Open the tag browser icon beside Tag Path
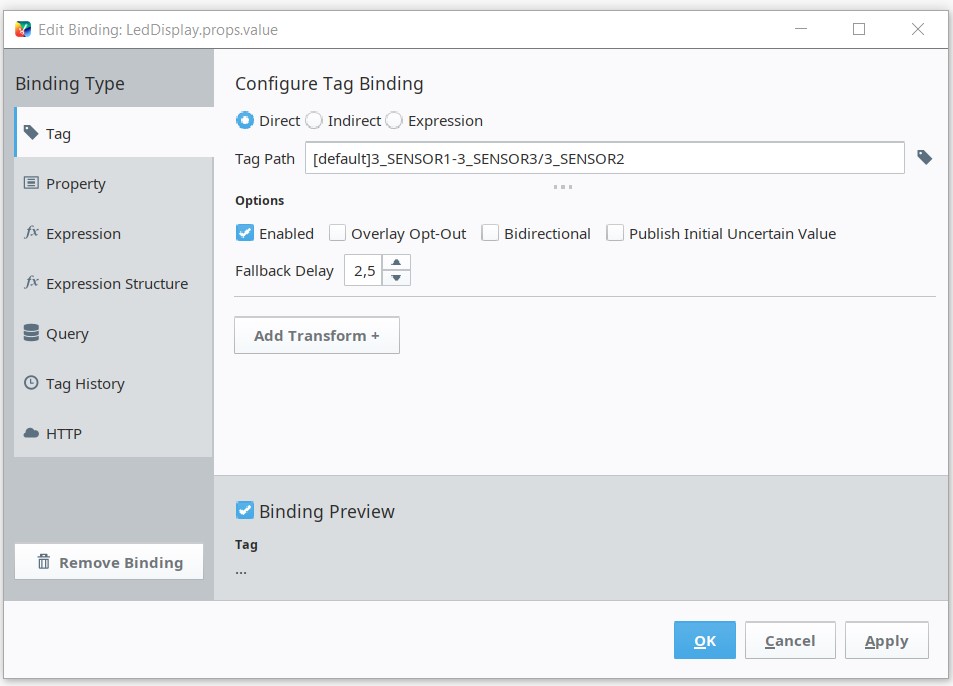This screenshot has height=686, width=953. point(924,157)
